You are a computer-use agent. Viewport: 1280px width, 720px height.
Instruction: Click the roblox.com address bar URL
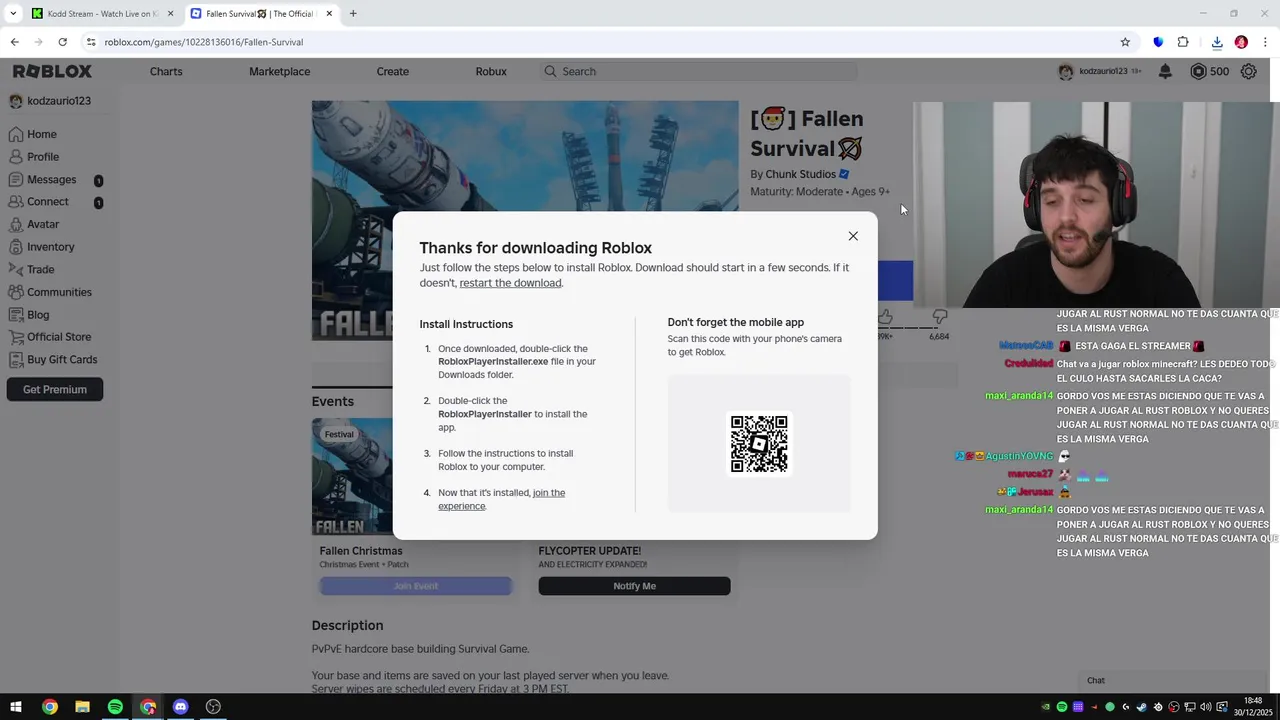pos(204,42)
